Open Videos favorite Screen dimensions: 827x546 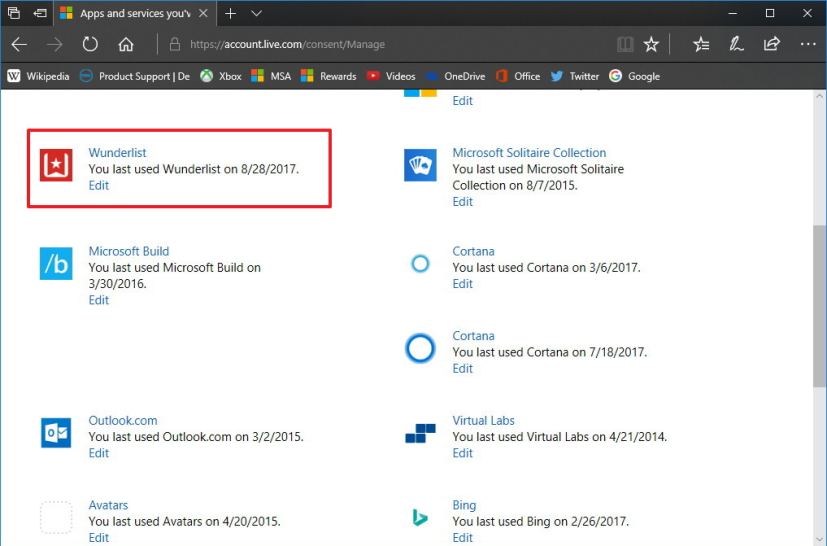pos(391,76)
